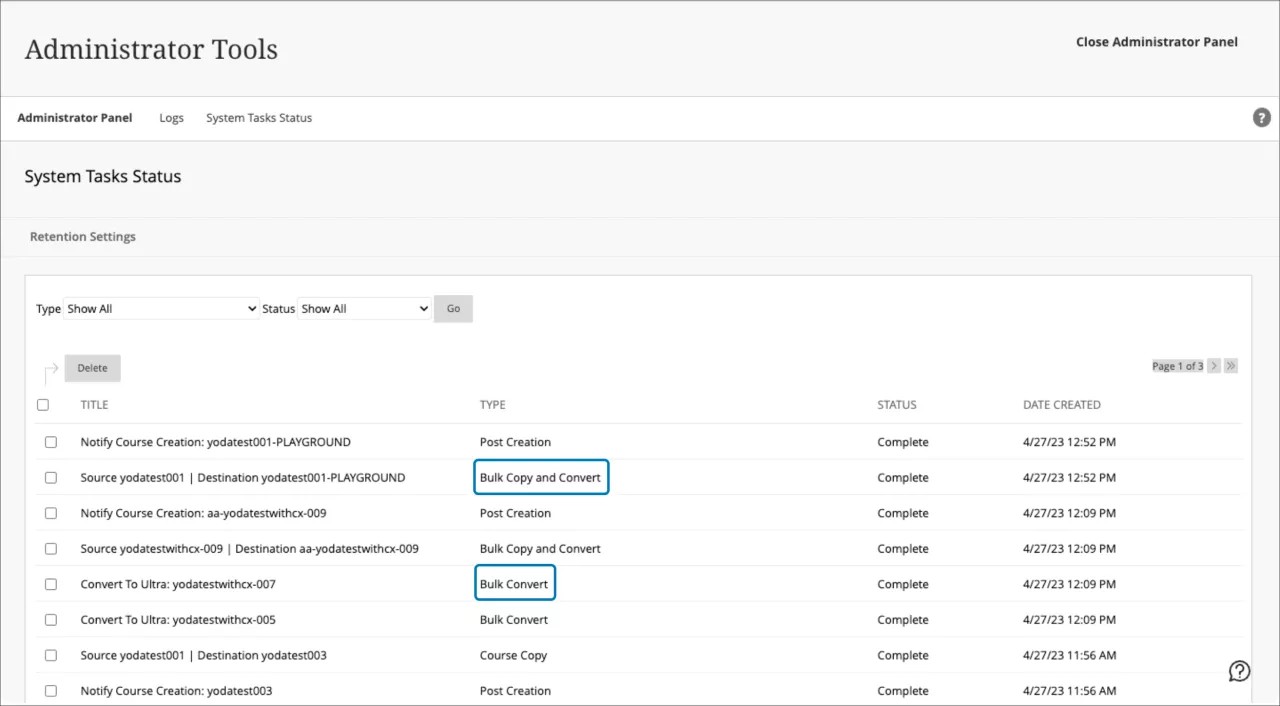Screen dimensions: 1280x706
Task: Expand the Retention Settings section
Action: pyautogui.click(x=82, y=236)
